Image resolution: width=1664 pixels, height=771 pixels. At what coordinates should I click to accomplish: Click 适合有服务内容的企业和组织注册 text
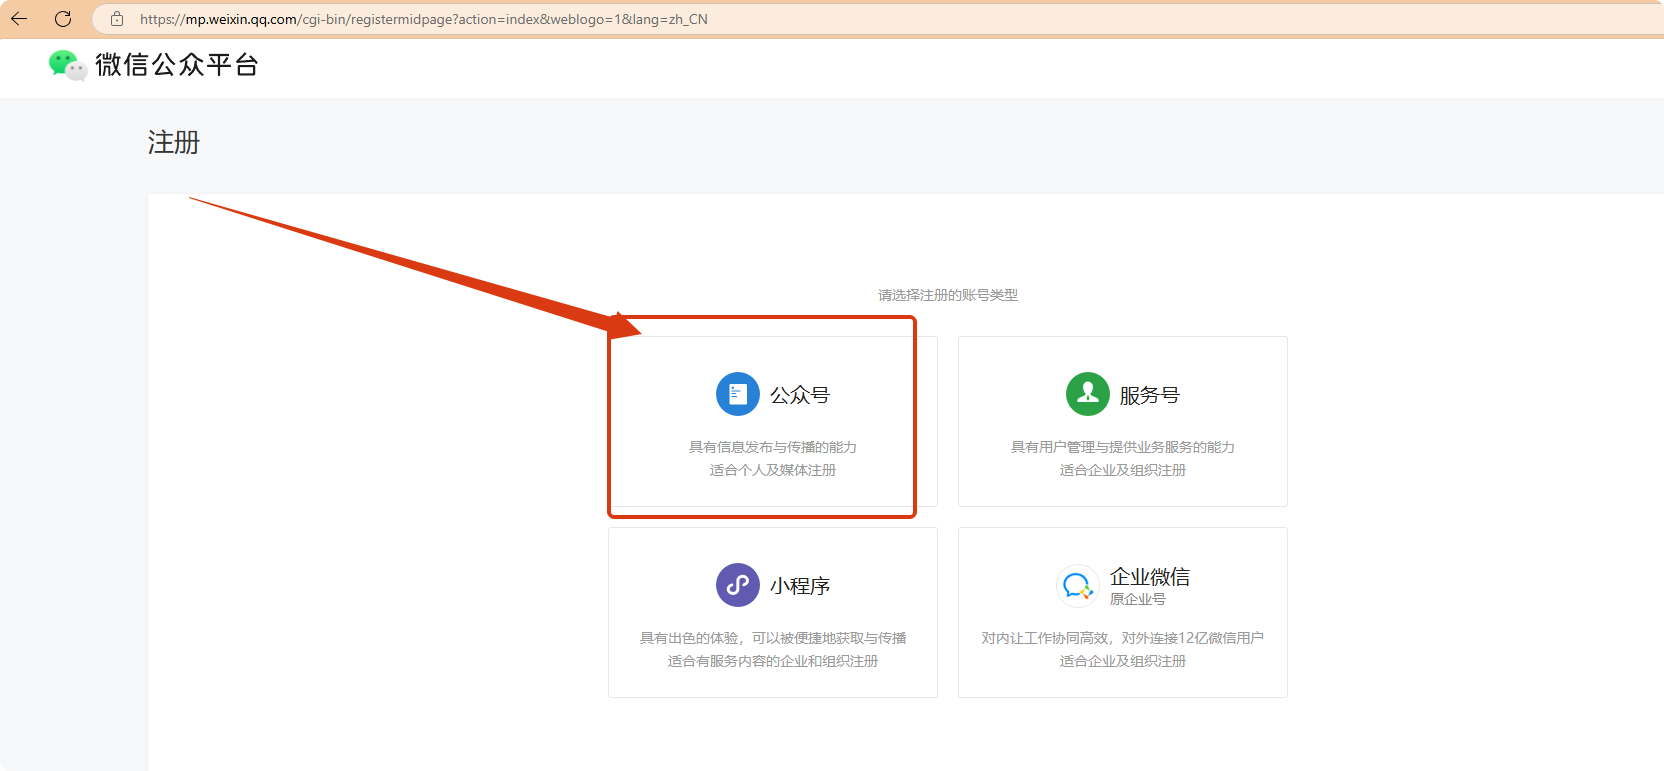point(773,661)
